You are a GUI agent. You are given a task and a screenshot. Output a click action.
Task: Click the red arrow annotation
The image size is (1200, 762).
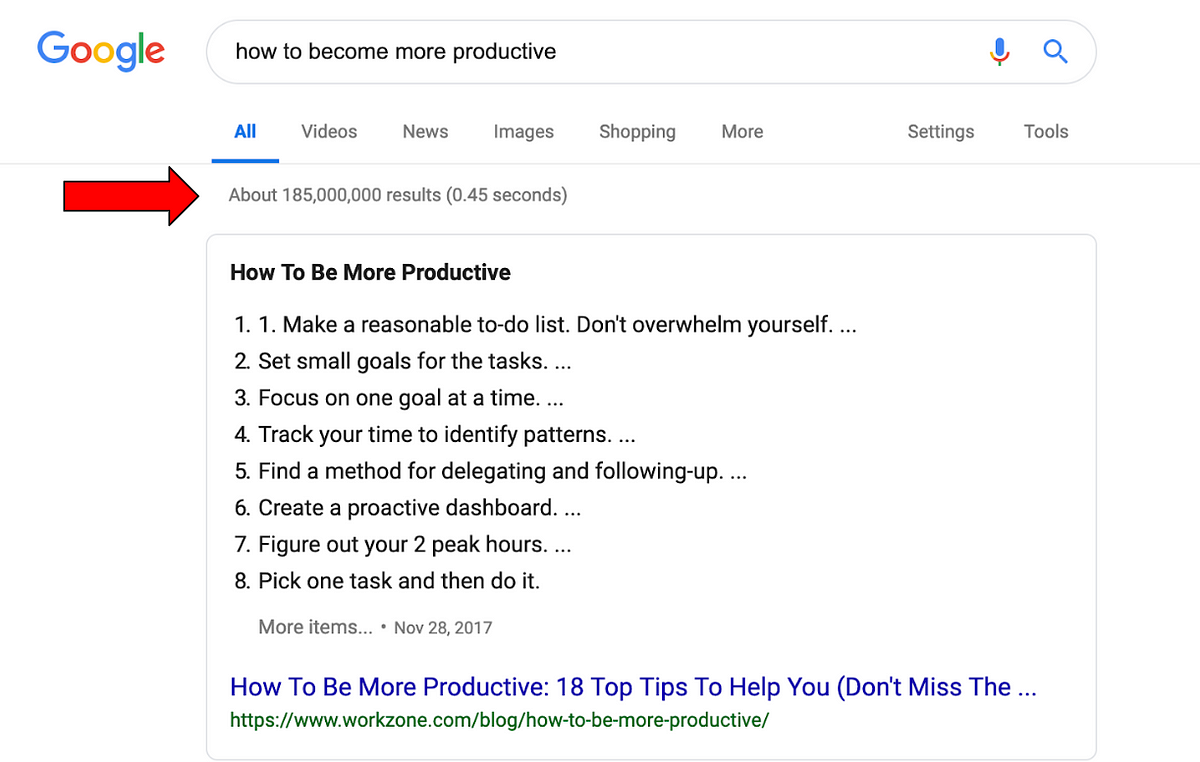pos(130,196)
